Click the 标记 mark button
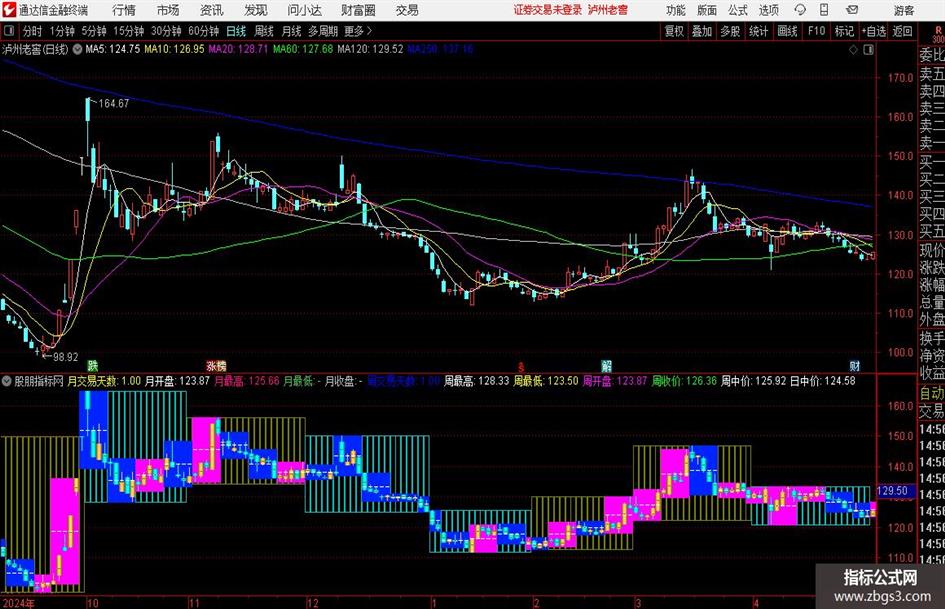 click(844, 31)
